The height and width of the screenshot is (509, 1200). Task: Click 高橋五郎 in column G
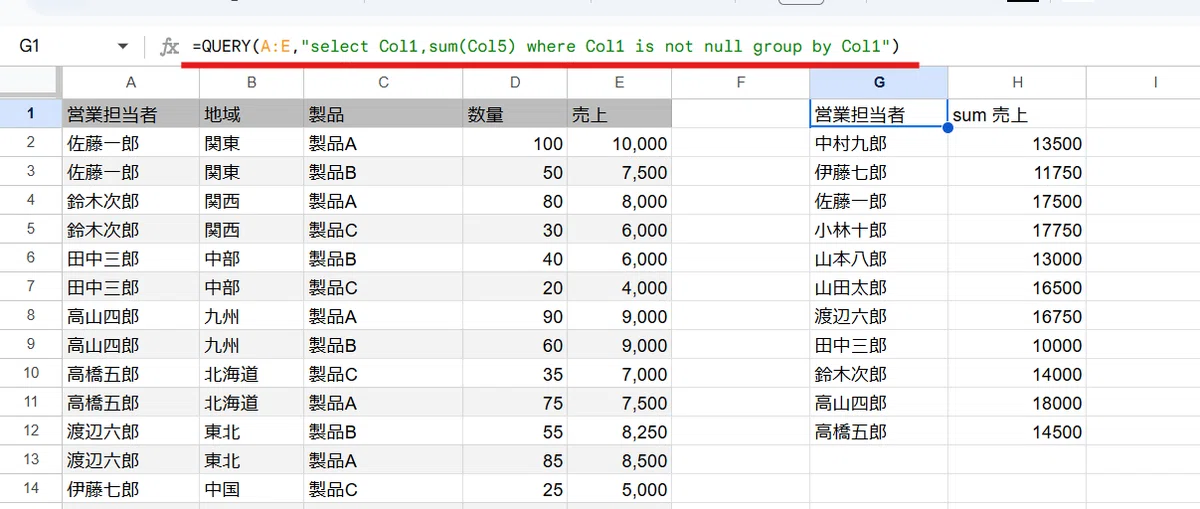(x=878, y=432)
